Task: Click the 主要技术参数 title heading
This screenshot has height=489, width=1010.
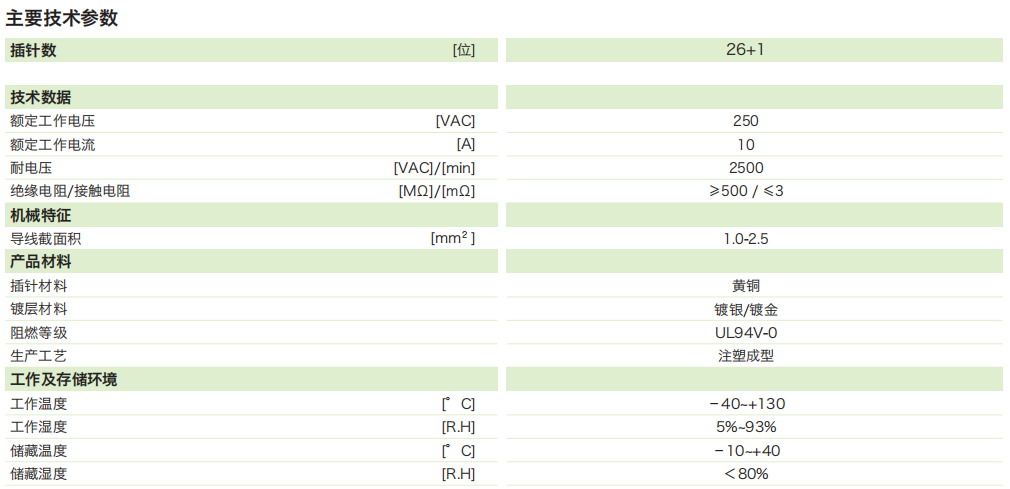Action: point(62,17)
